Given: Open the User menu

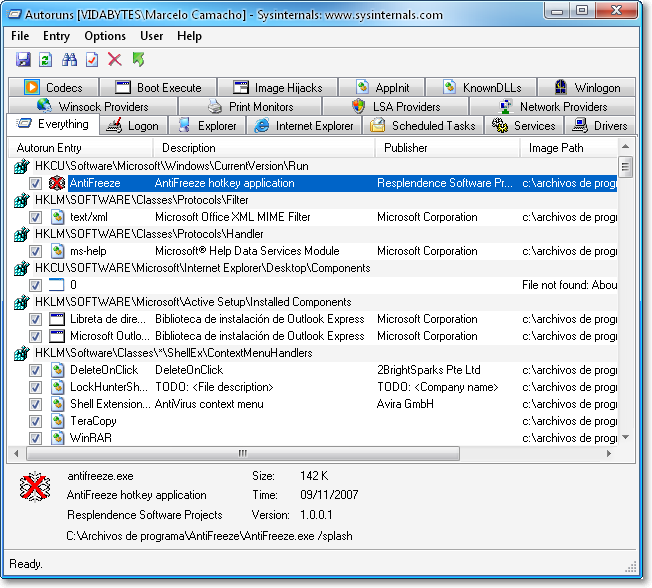Looking at the screenshot, I should click(x=151, y=36).
